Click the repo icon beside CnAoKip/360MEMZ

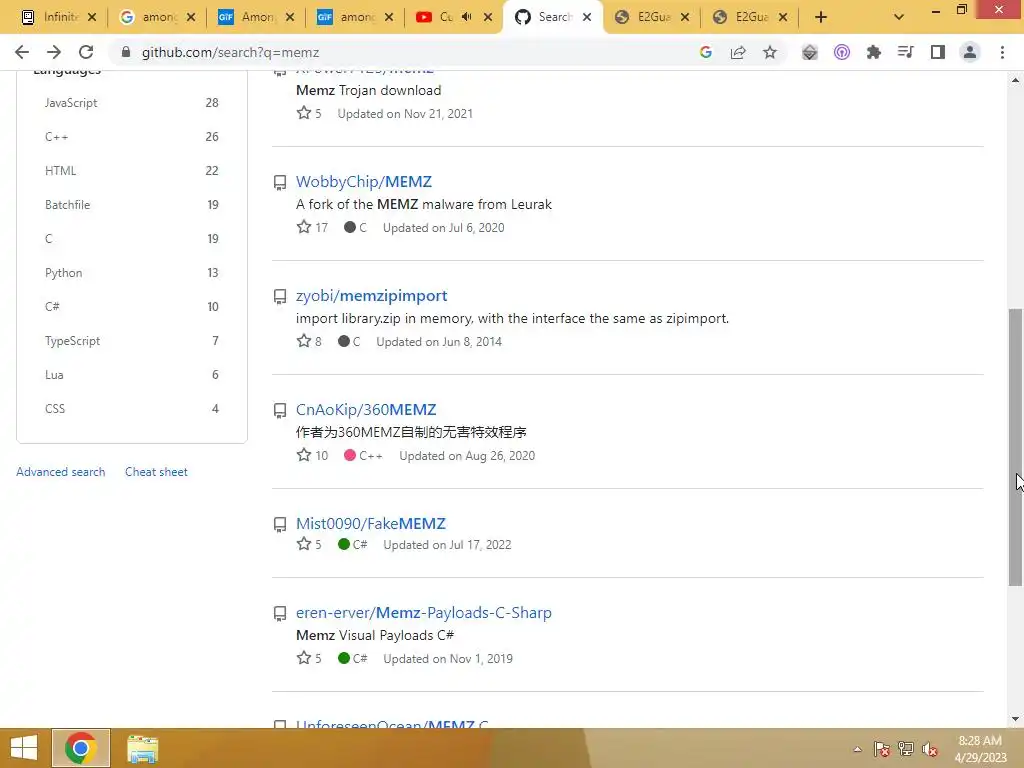[x=280, y=411]
